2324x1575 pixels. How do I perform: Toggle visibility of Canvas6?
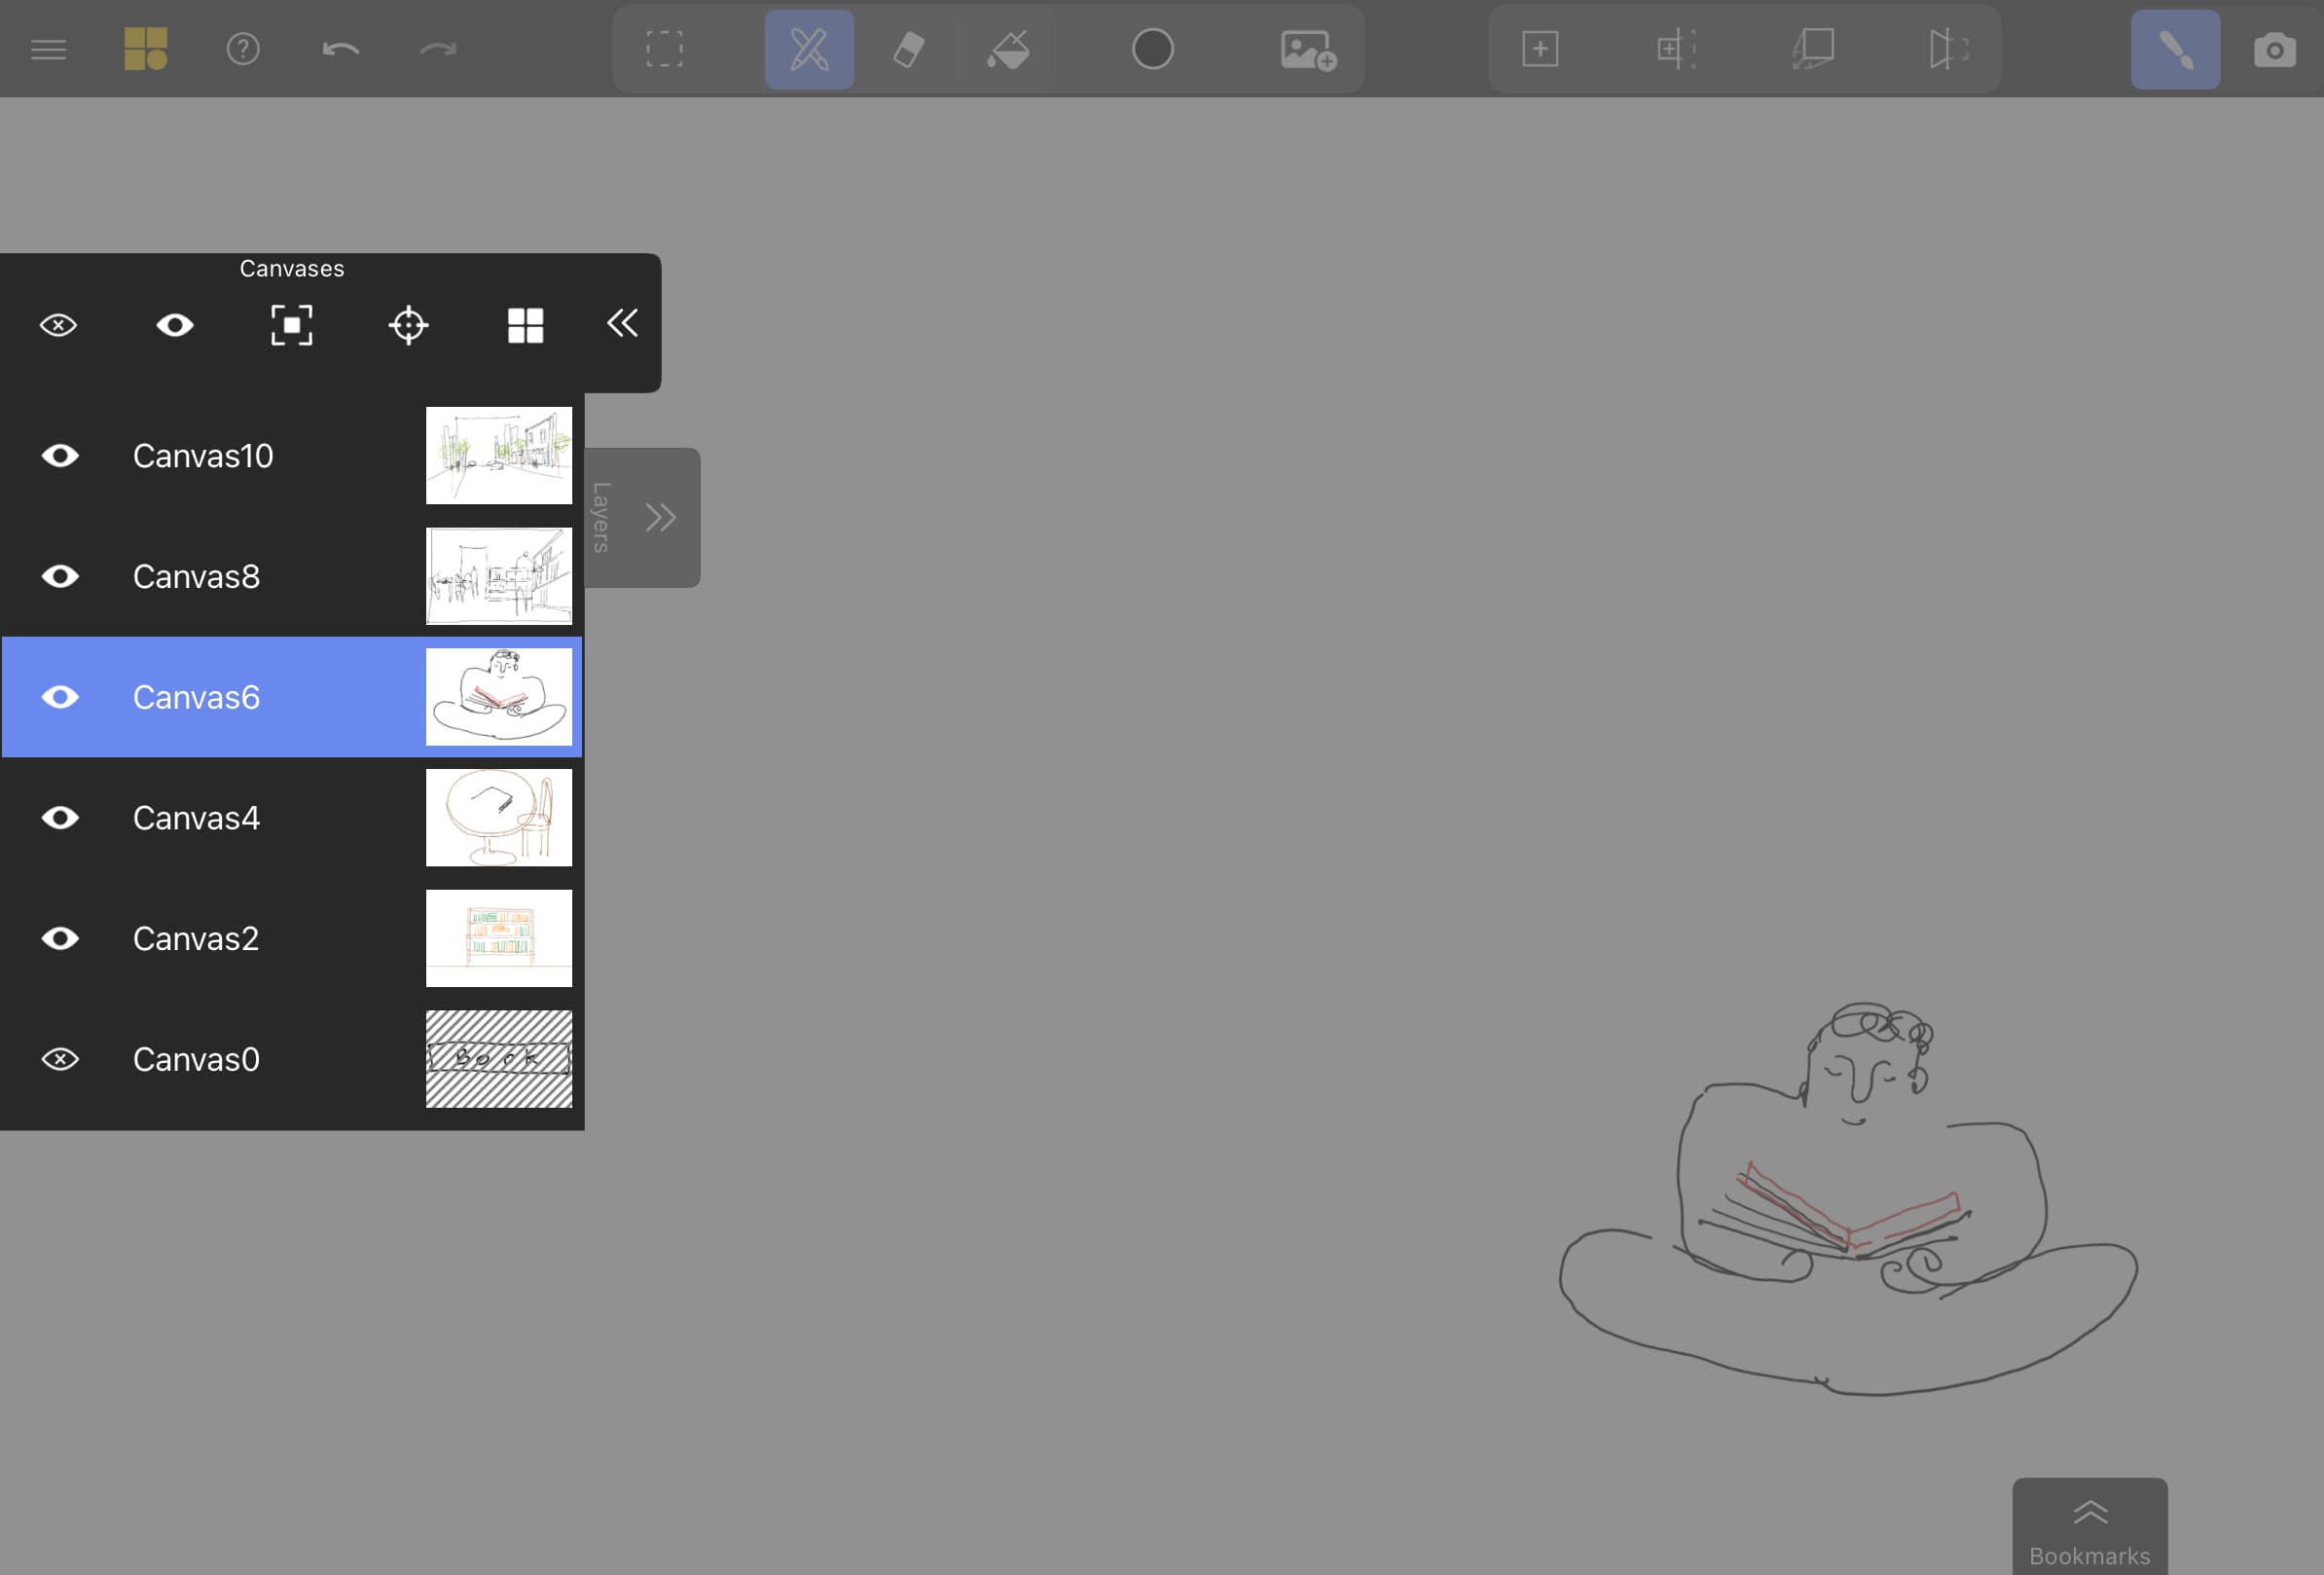[x=60, y=697]
